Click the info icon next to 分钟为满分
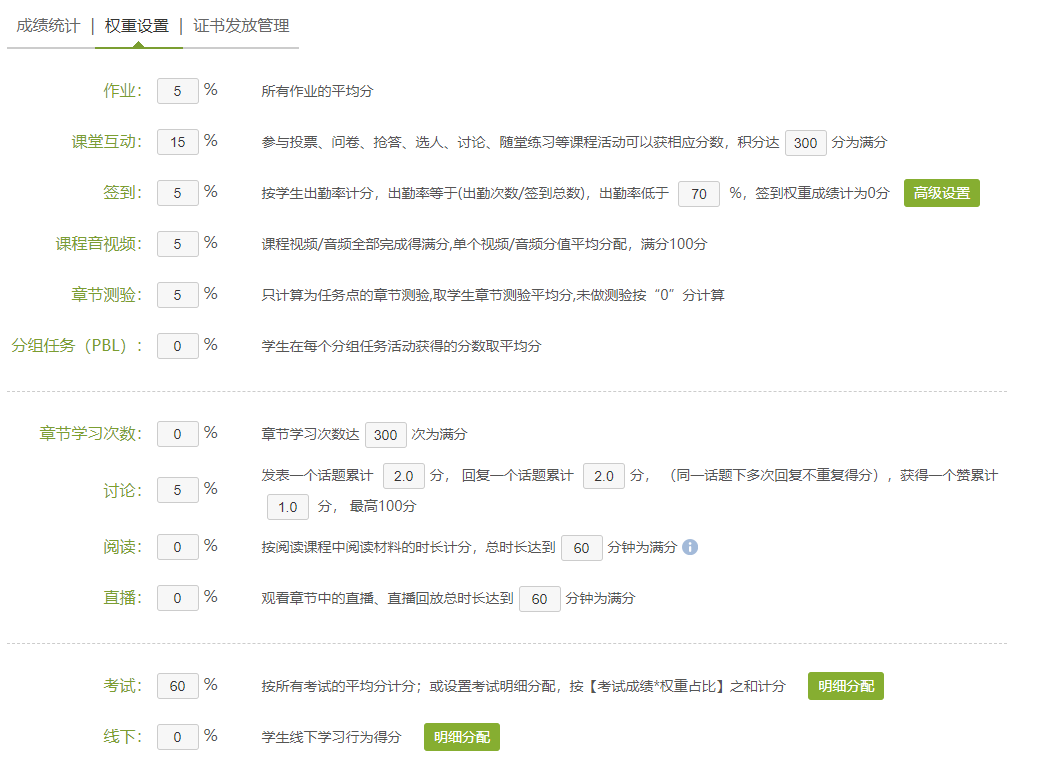Image resolution: width=1047 pixels, height=771 pixels. pos(690,547)
